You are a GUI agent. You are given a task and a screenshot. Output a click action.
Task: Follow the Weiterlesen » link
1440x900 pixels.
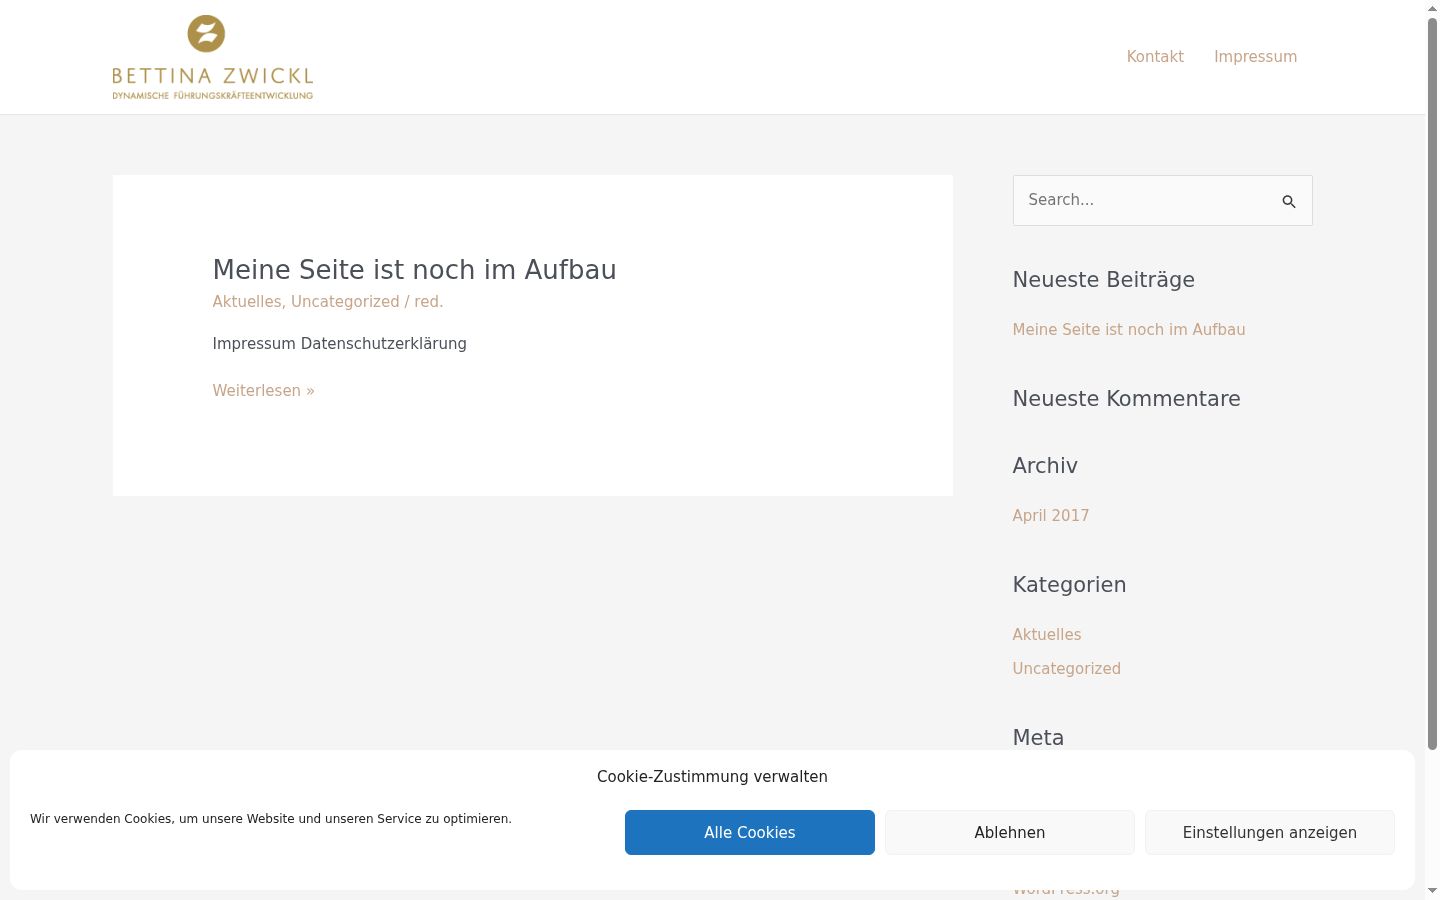pyautogui.click(x=264, y=391)
